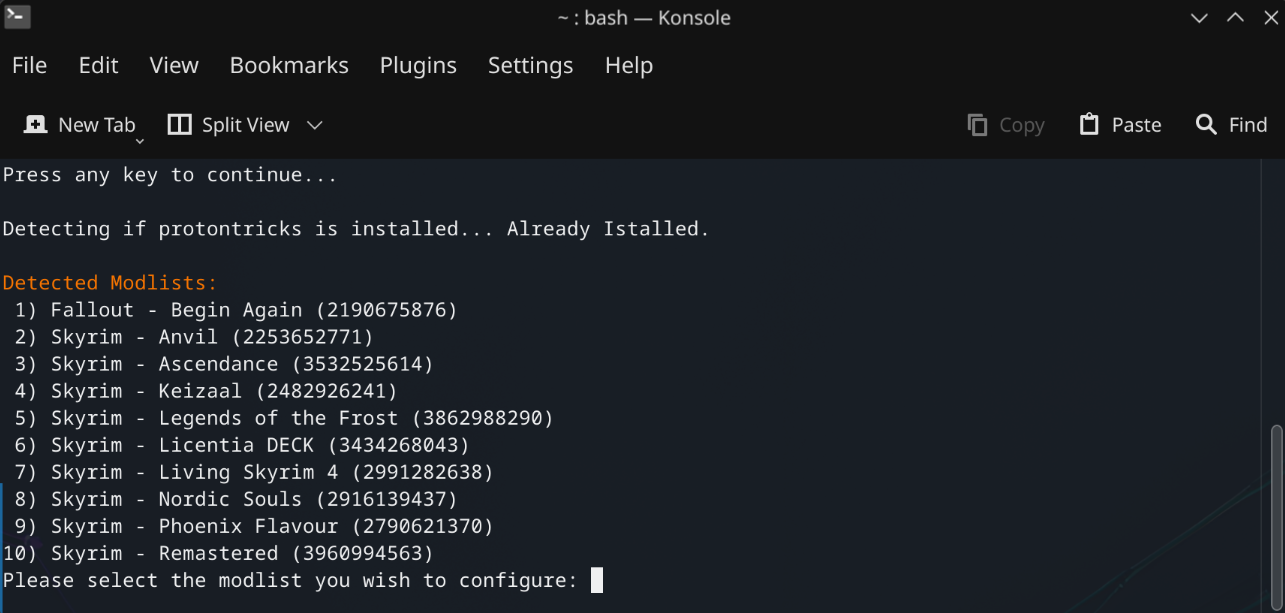Click the 'Skyrim - Keizaal (2482926241)' line
Viewport: 1285px width, 613px height.
coord(206,391)
